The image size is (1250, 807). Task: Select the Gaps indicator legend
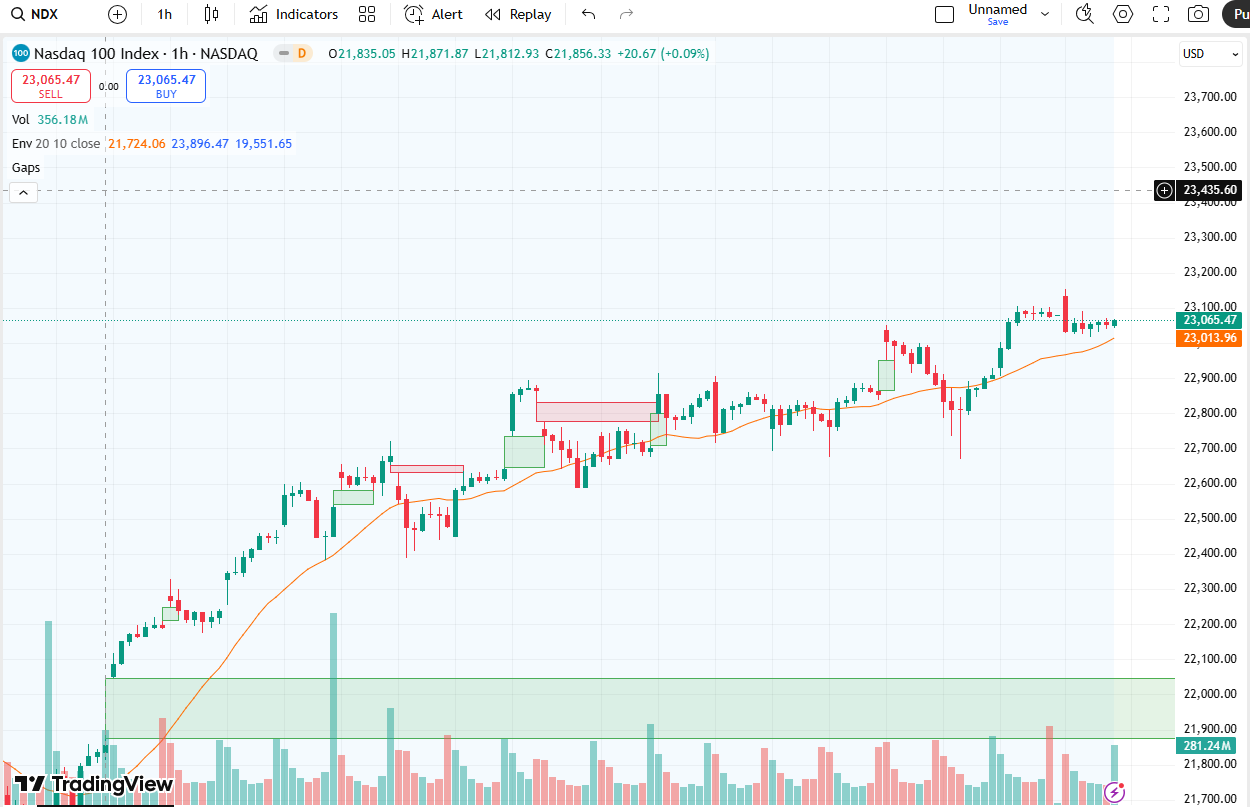(x=26, y=168)
